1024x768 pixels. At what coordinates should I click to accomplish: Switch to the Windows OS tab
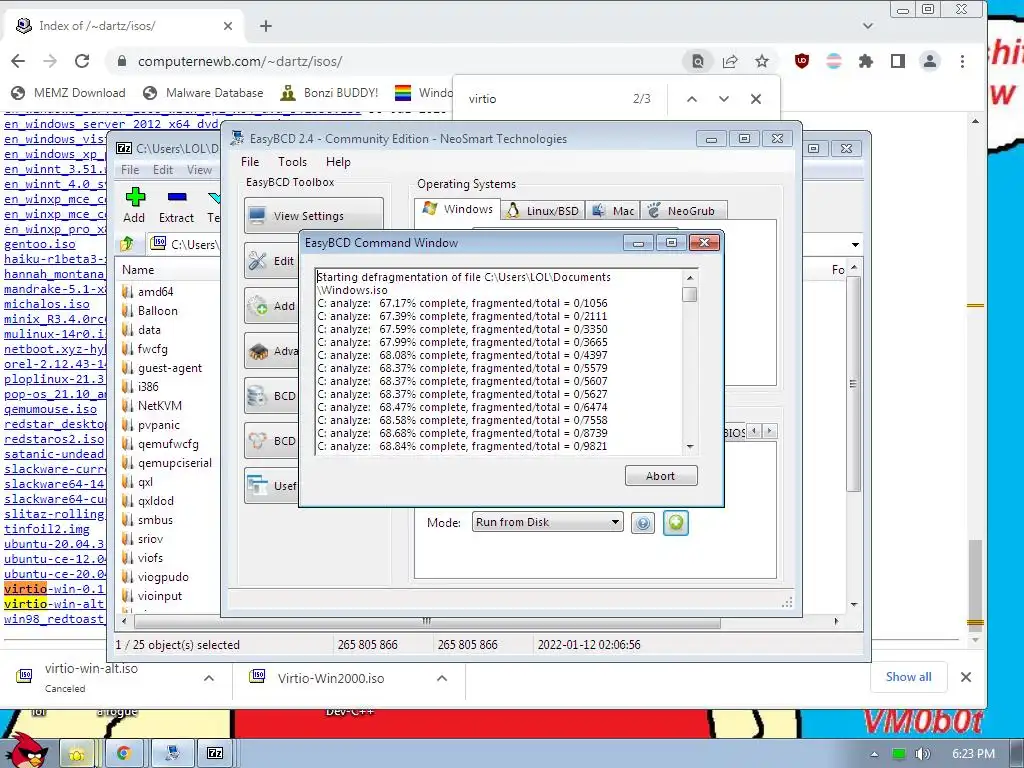pos(458,209)
